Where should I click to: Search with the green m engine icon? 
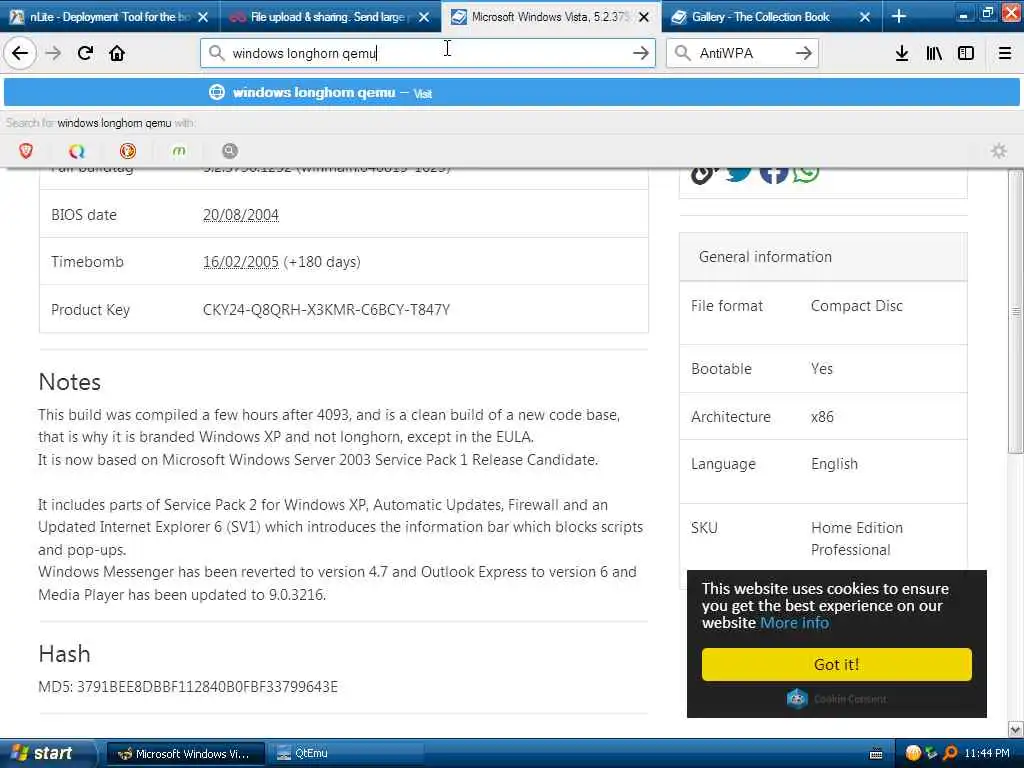179,152
